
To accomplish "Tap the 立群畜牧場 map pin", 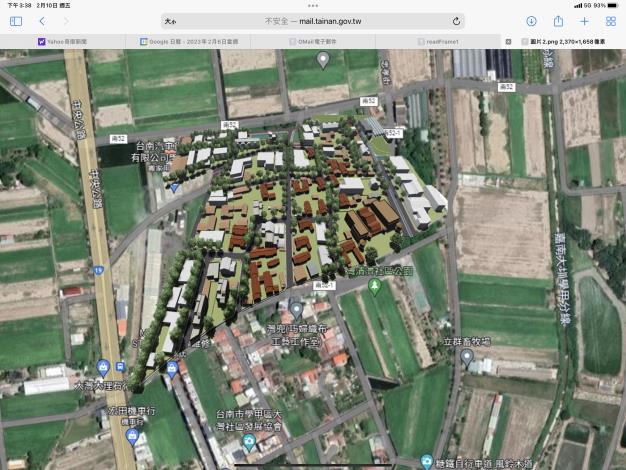I will coord(466,356).
